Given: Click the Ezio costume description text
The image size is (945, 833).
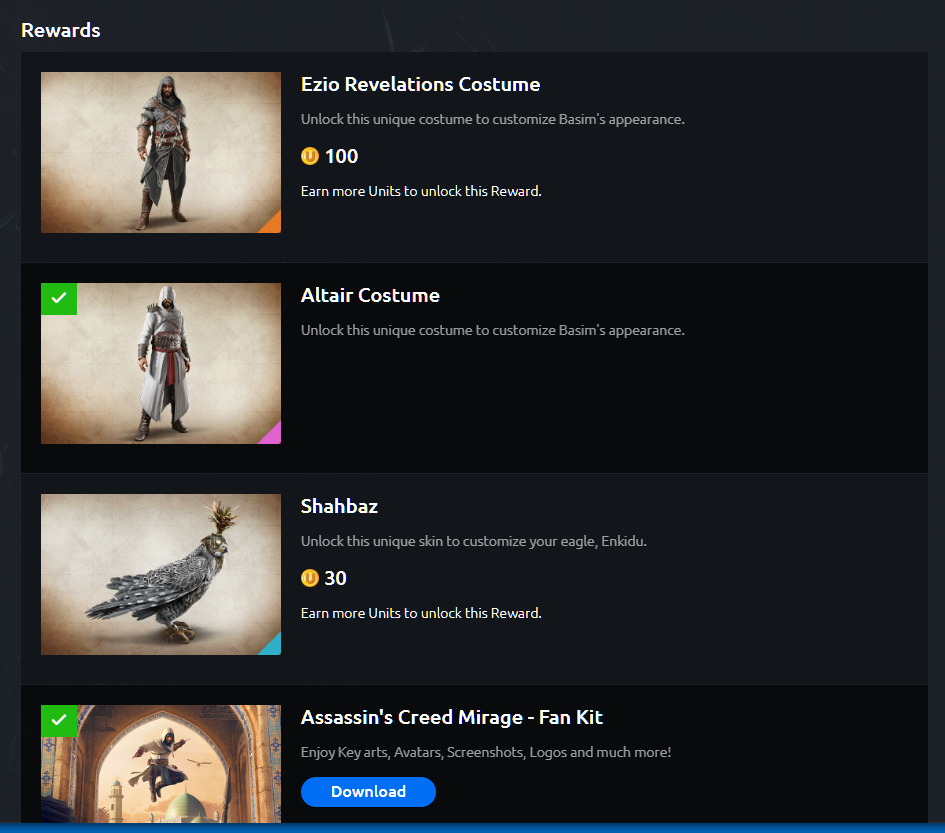Looking at the screenshot, I should tap(492, 119).
